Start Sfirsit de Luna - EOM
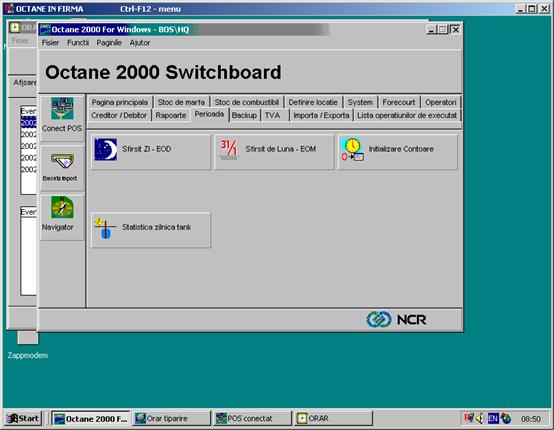Screen dimensions: 554x430 point(274,152)
